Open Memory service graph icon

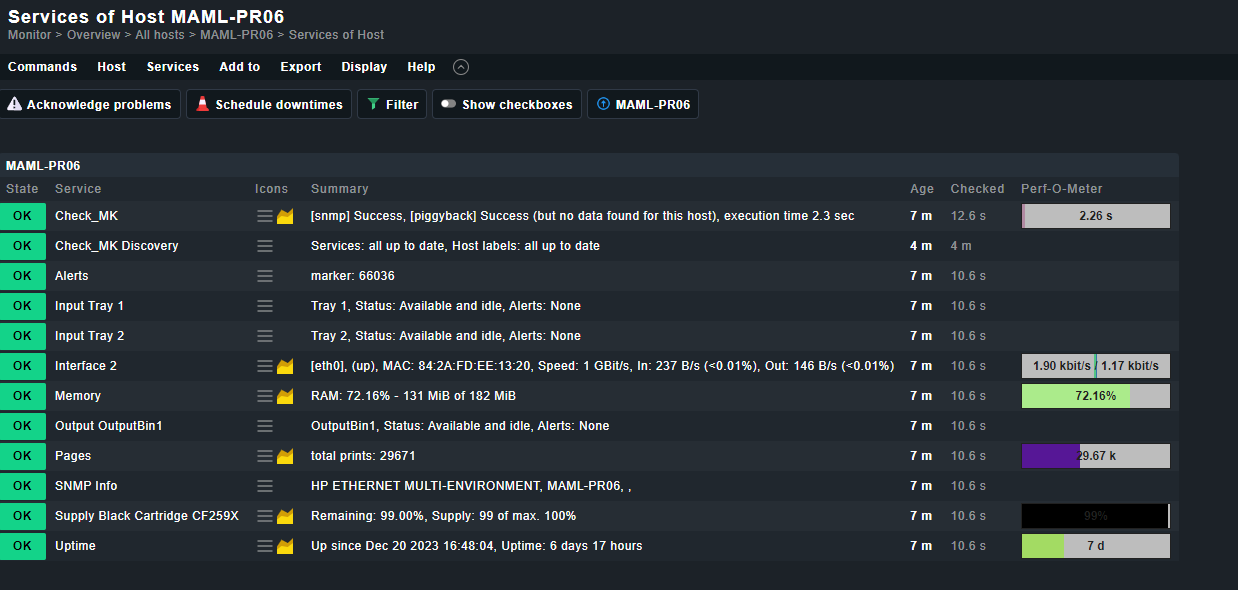[x=285, y=396]
